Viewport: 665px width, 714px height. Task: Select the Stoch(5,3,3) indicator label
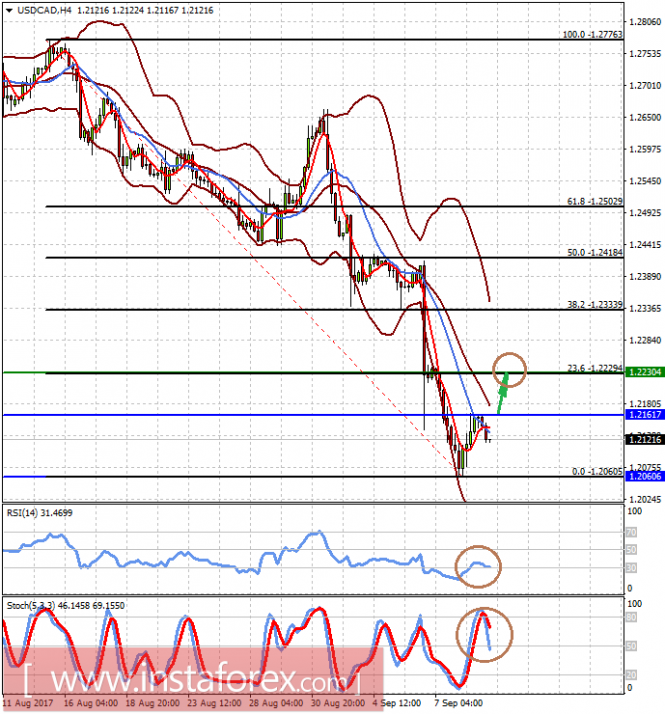[x=66, y=606]
